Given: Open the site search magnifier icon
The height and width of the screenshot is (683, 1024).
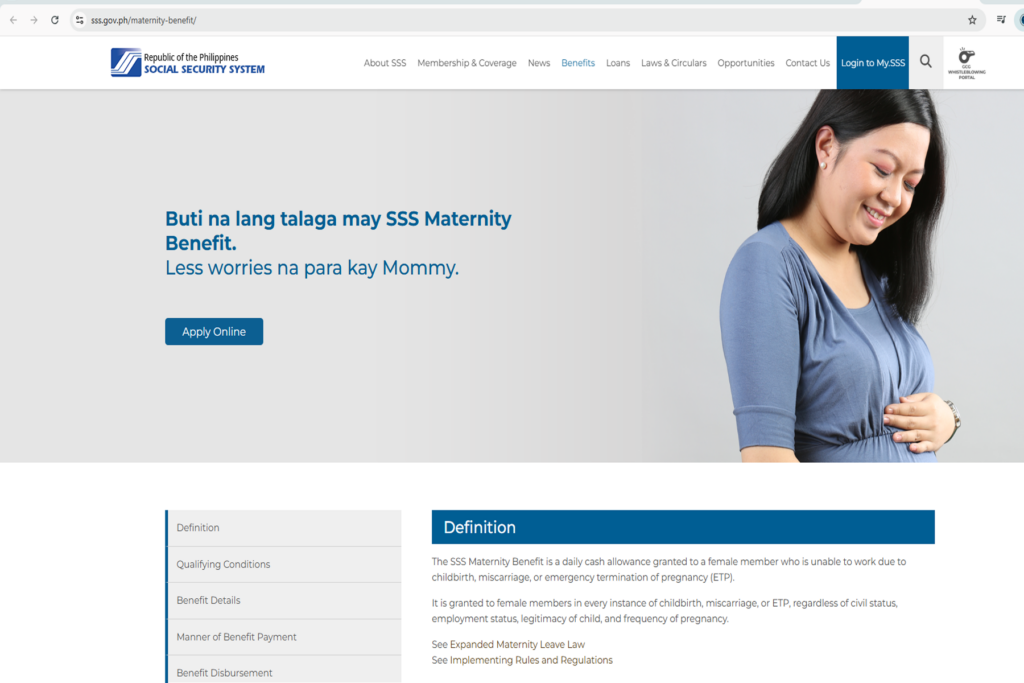Looking at the screenshot, I should coord(925,61).
